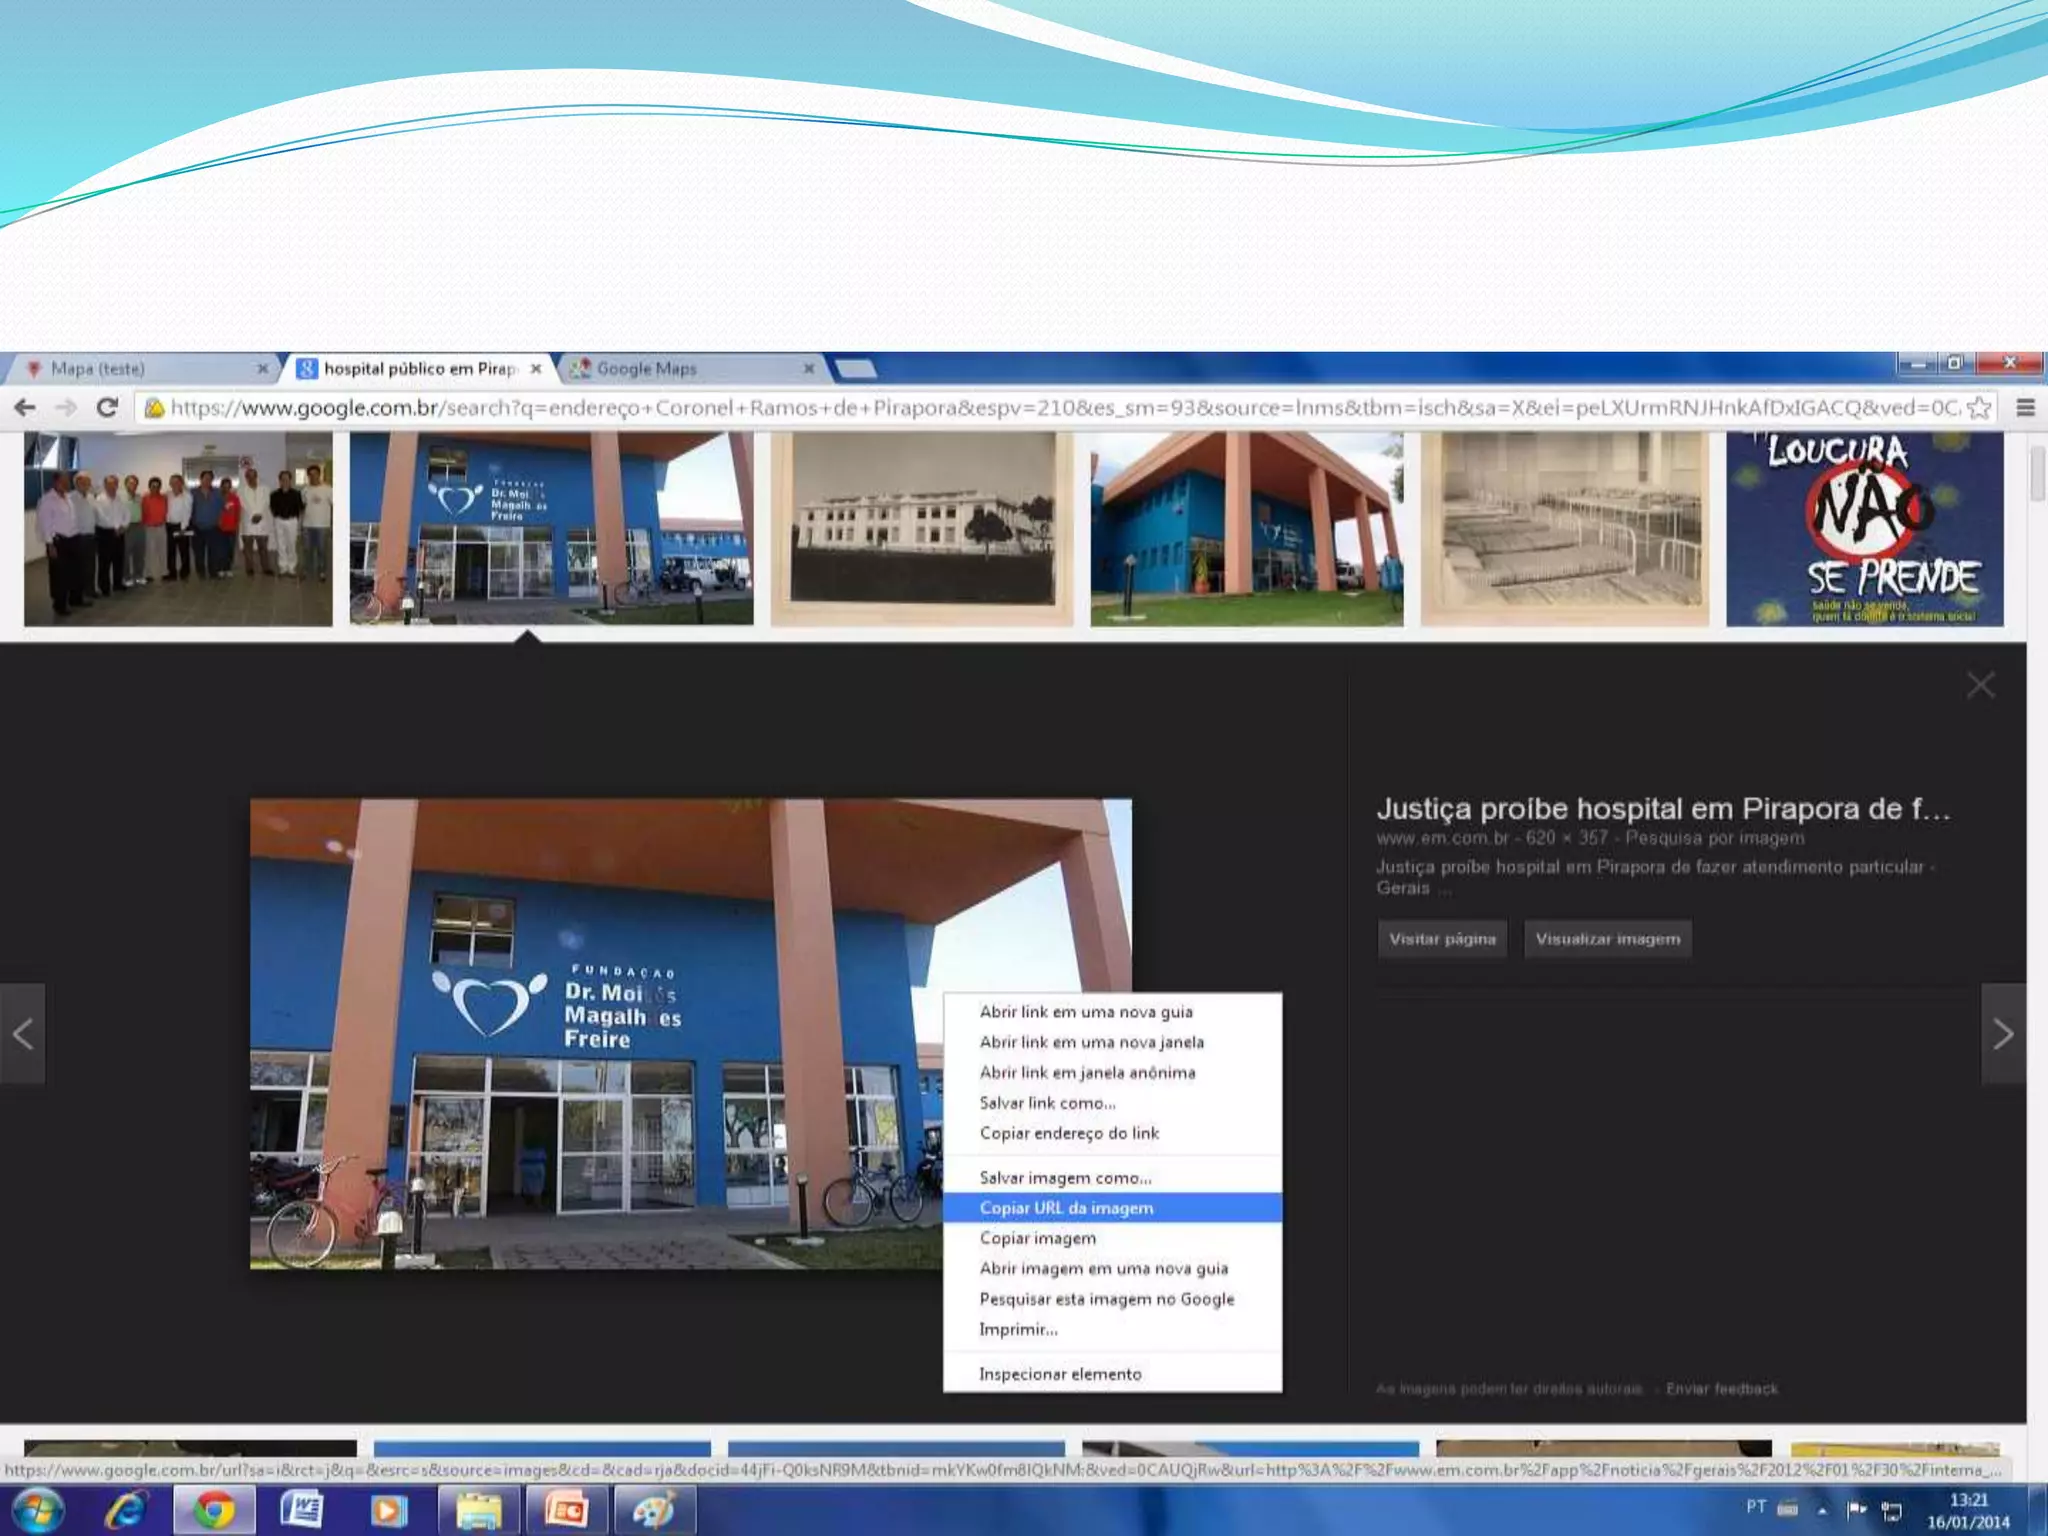The image size is (2048, 1536).
Task: Choose Inspecionar elemento in context menu
Action: 1060,1374
